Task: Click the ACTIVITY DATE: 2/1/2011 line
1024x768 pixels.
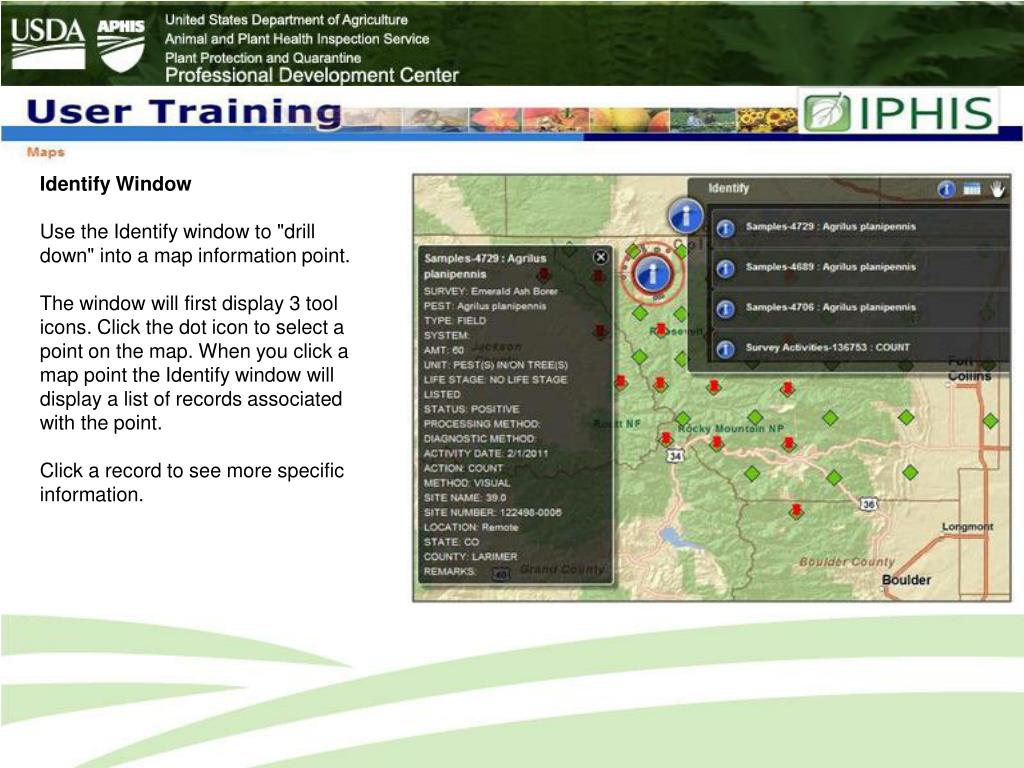Action: 486,453
